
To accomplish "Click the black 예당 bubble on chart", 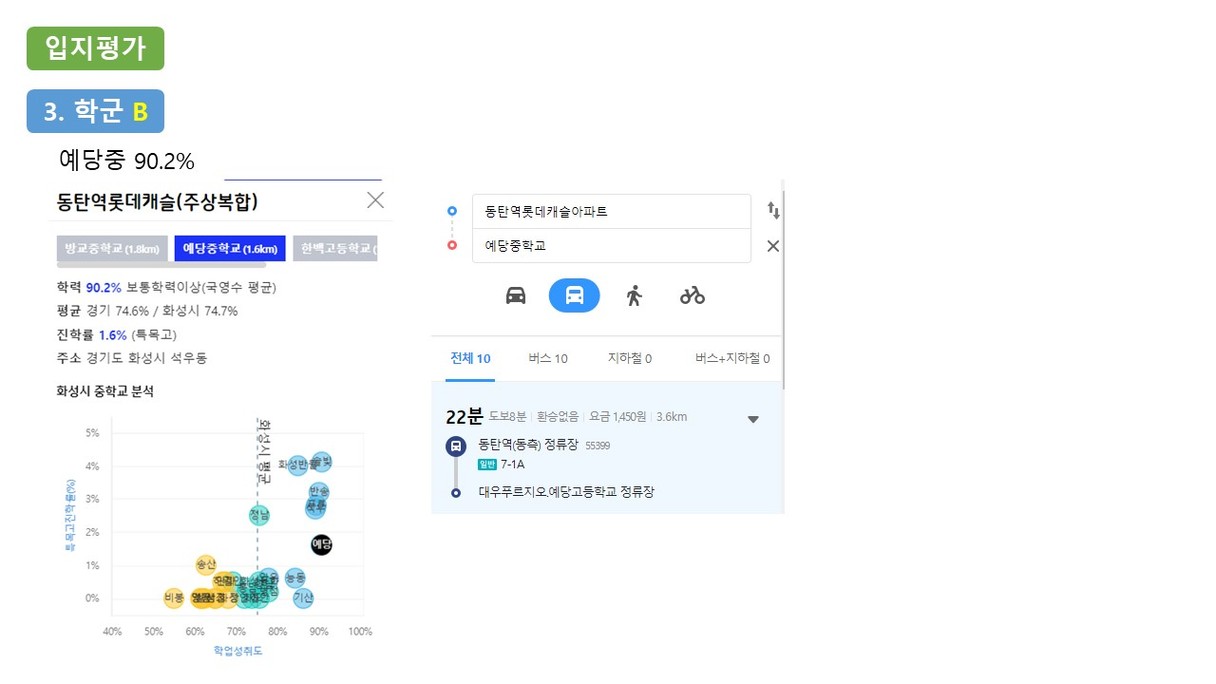I will [321, 544].
